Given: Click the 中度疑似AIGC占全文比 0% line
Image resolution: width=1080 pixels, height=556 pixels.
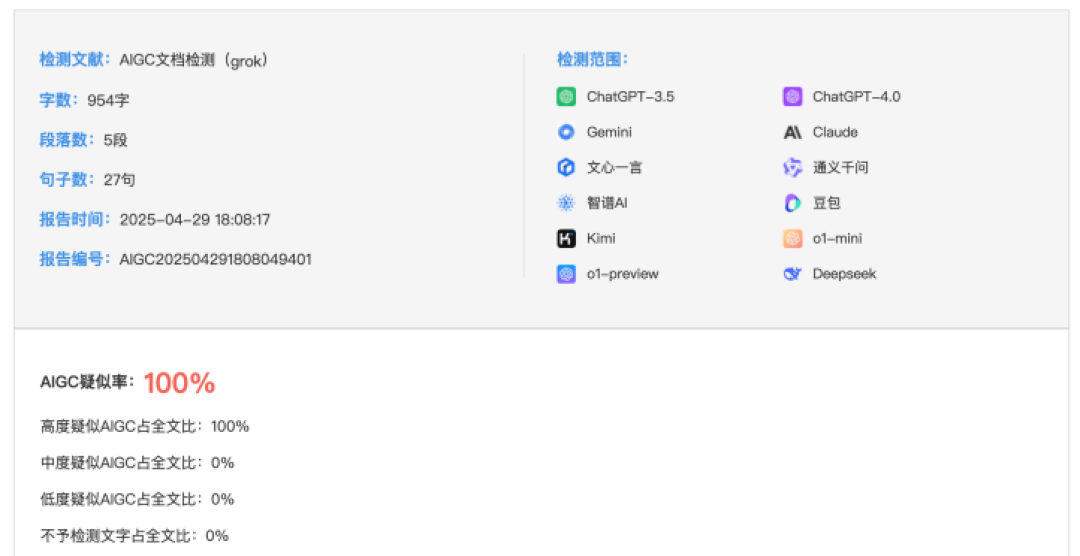Looking at the screenshot, I should pyautogui.click(x=137, y=462).
